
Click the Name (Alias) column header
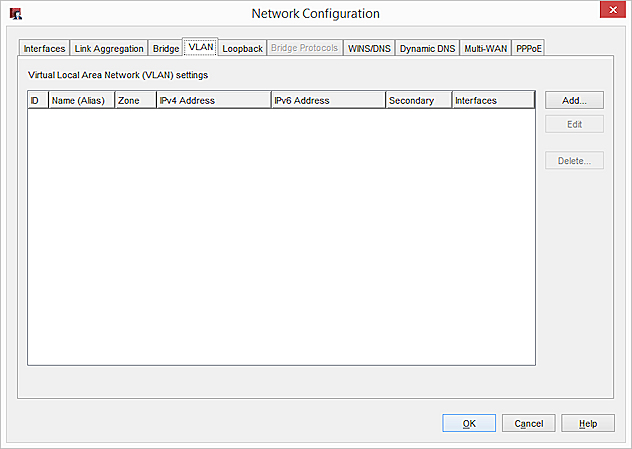tap(81, 100)
